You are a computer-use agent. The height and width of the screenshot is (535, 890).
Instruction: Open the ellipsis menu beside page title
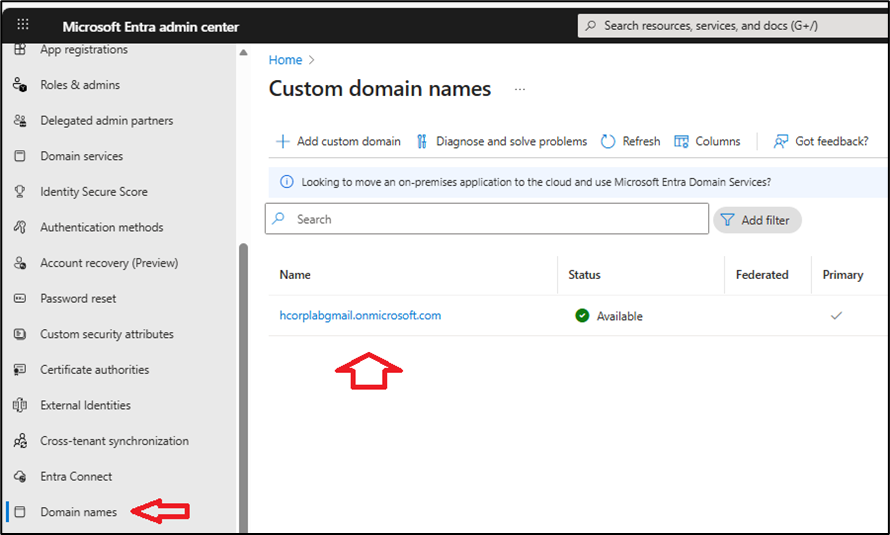pos(520,89)
